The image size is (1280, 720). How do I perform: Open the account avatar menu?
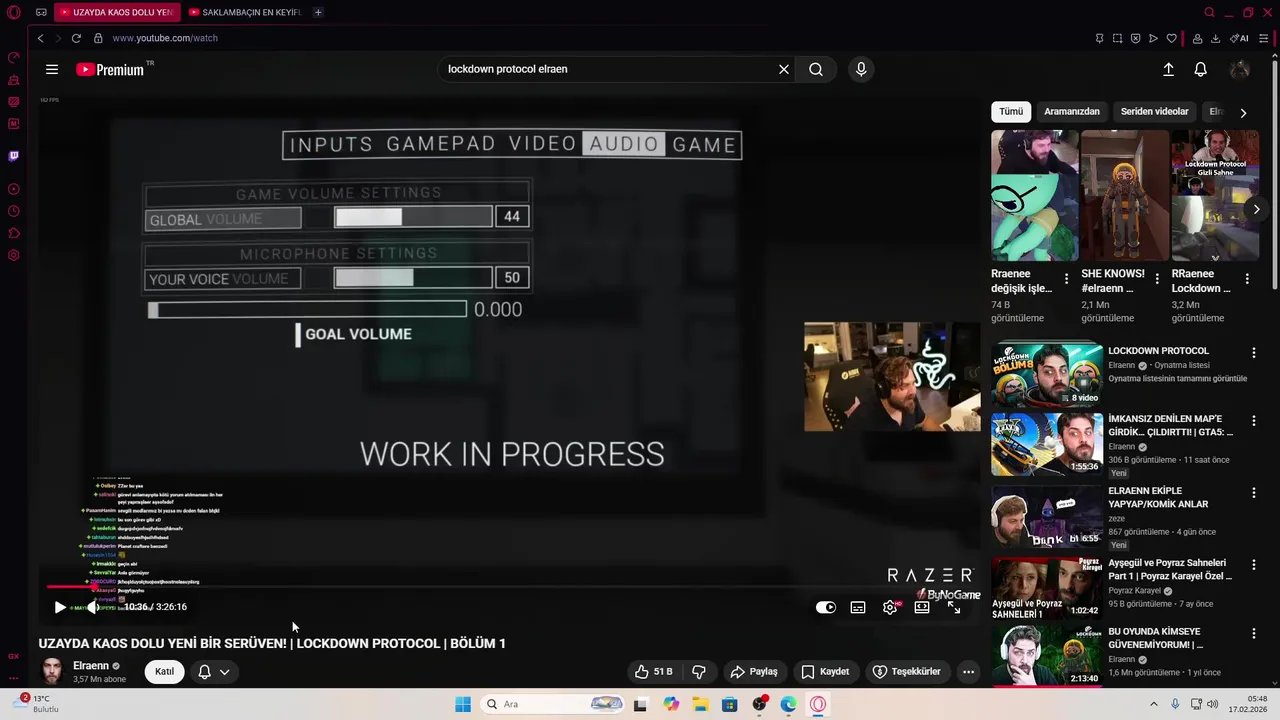1240,69
